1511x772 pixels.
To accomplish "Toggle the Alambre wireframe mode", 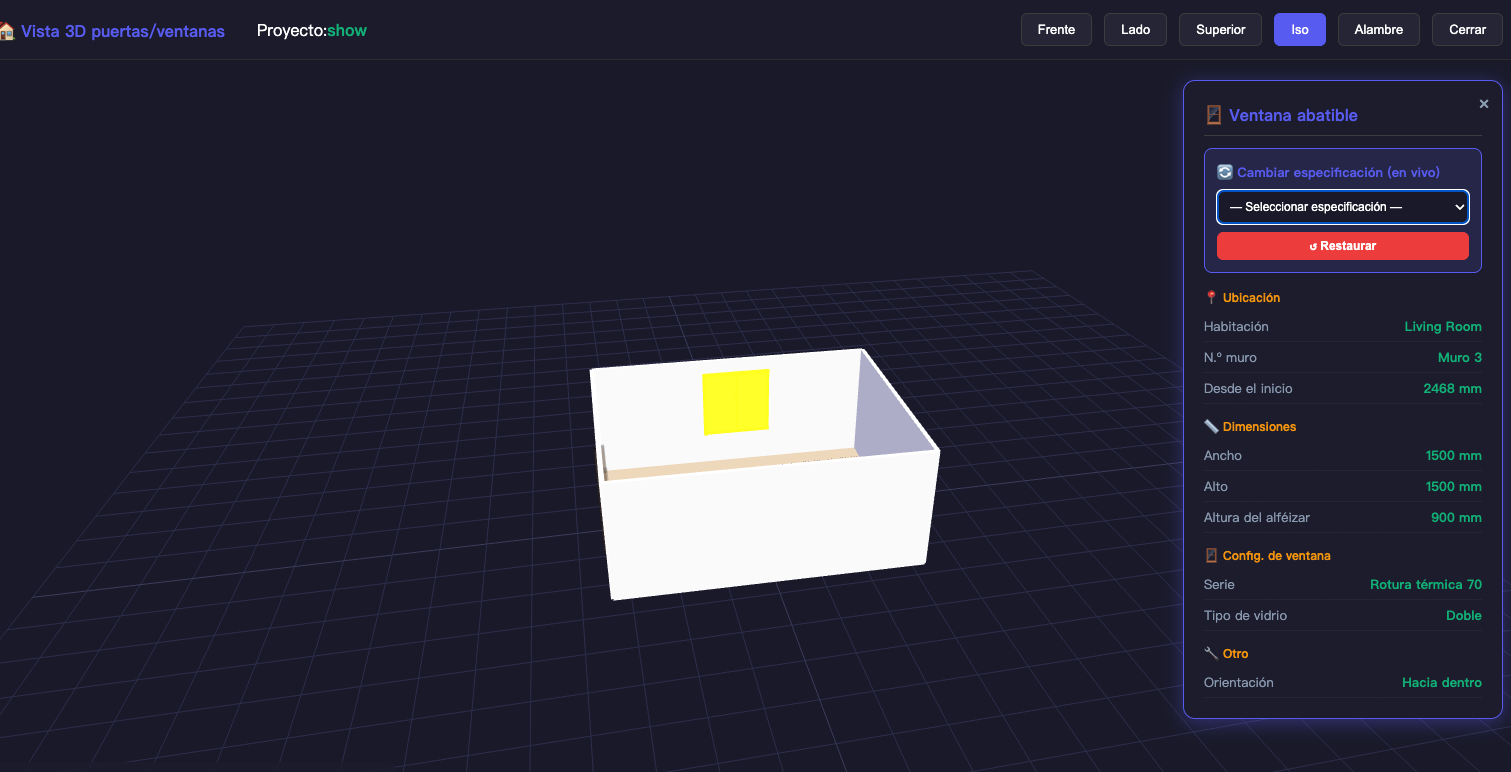I will tap(1379, 30).
